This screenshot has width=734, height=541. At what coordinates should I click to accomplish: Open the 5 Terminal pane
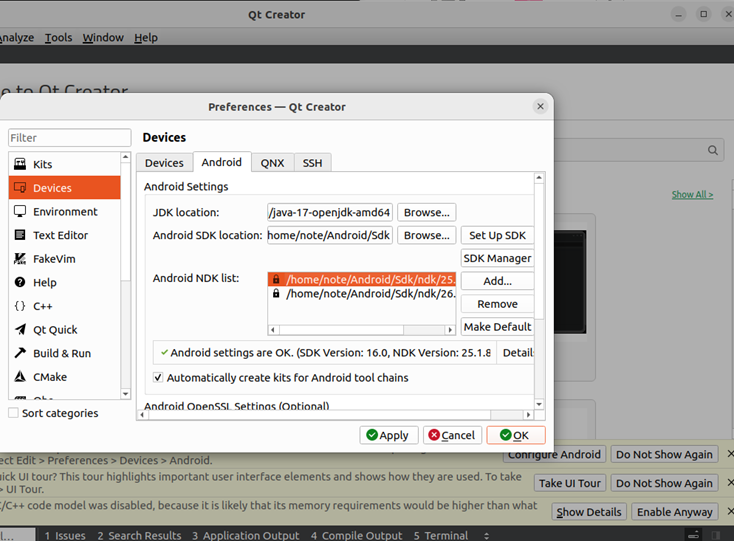pyautogui.click(x=440, y=535)
